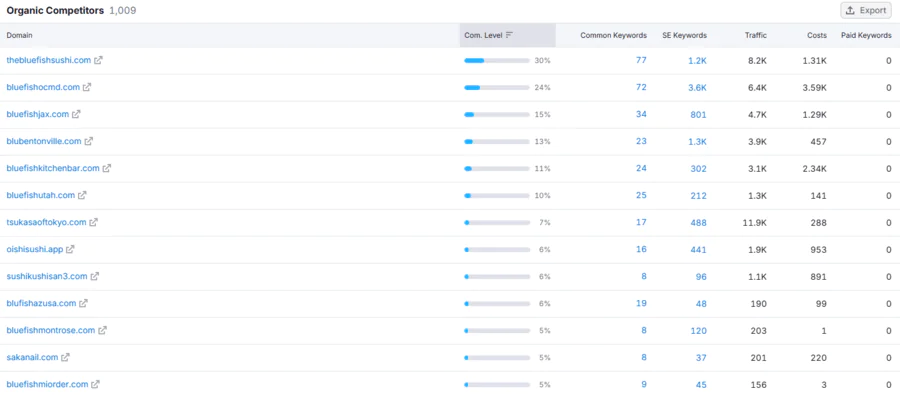Open 801 SE keywords for bluefishjax.com
This screenshot has width=900, height=395.
(699, 114)
